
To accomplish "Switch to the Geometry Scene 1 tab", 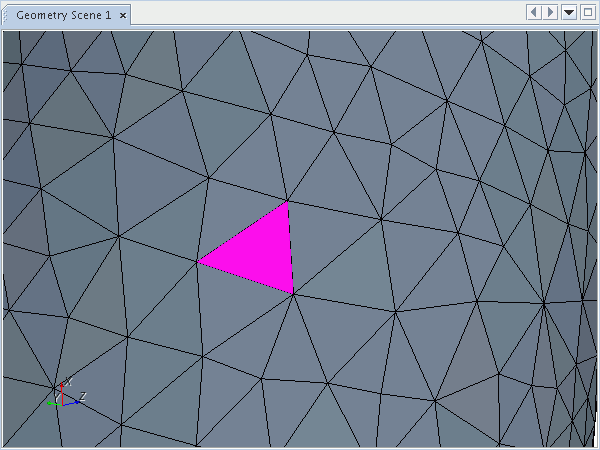I will (x=63, y=16).
